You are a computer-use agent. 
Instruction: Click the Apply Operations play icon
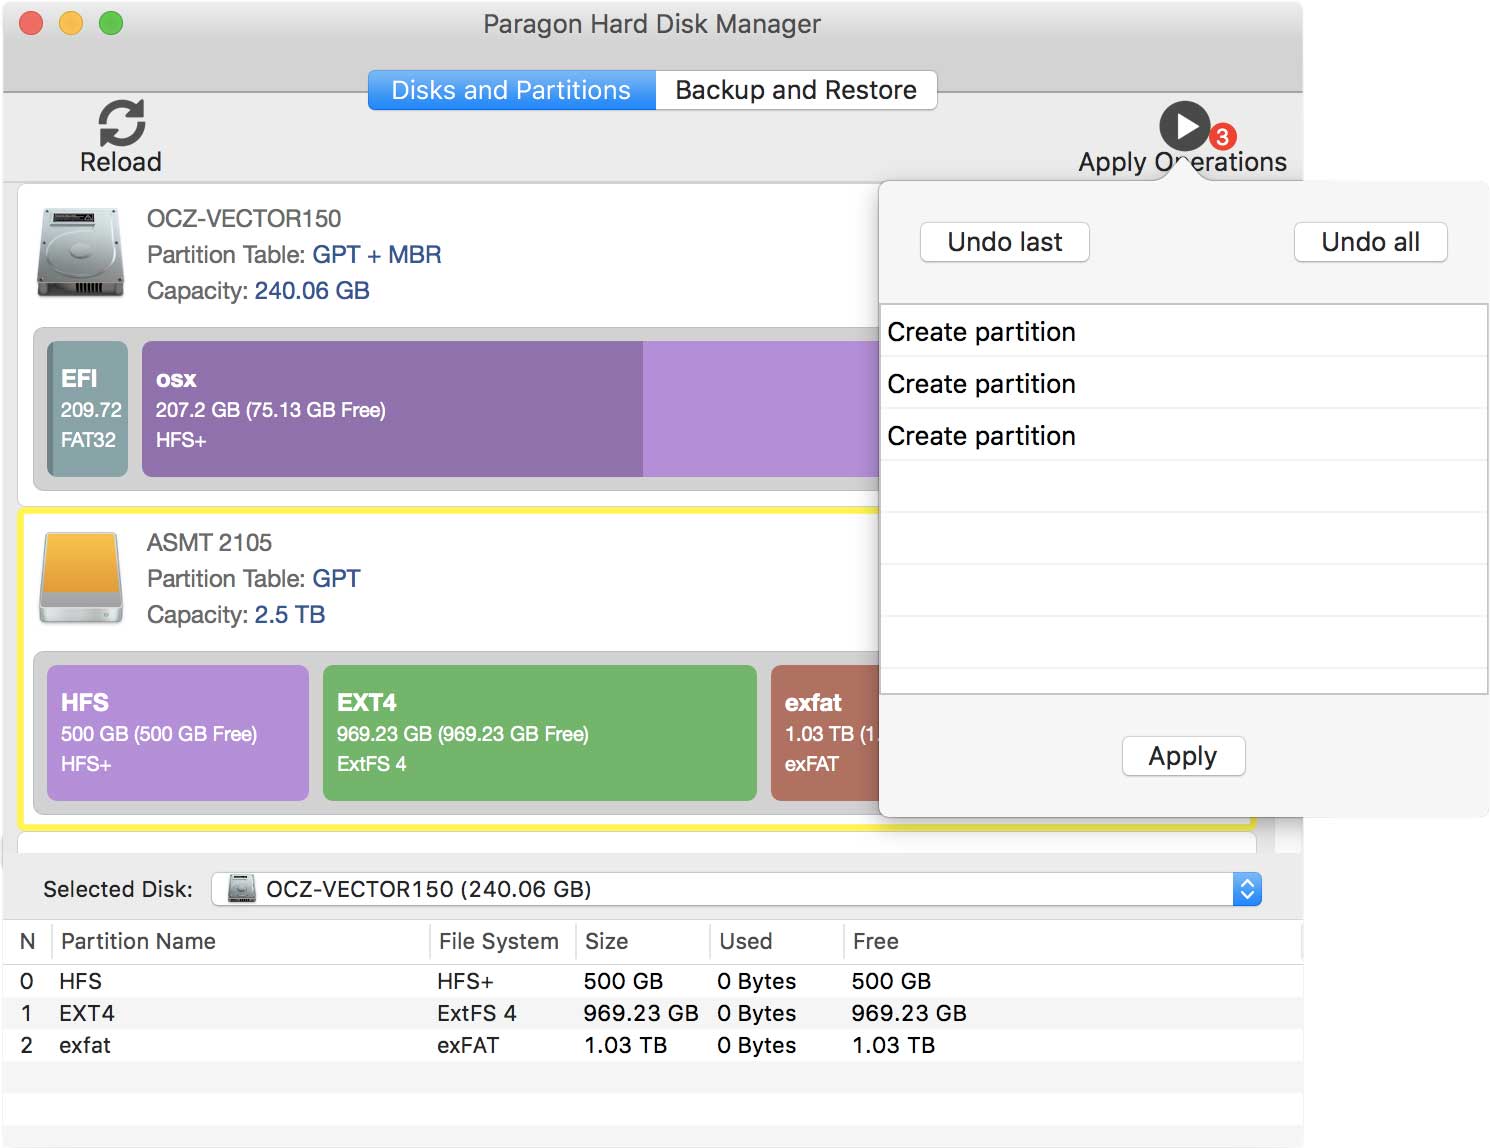tap(1184, 127)
